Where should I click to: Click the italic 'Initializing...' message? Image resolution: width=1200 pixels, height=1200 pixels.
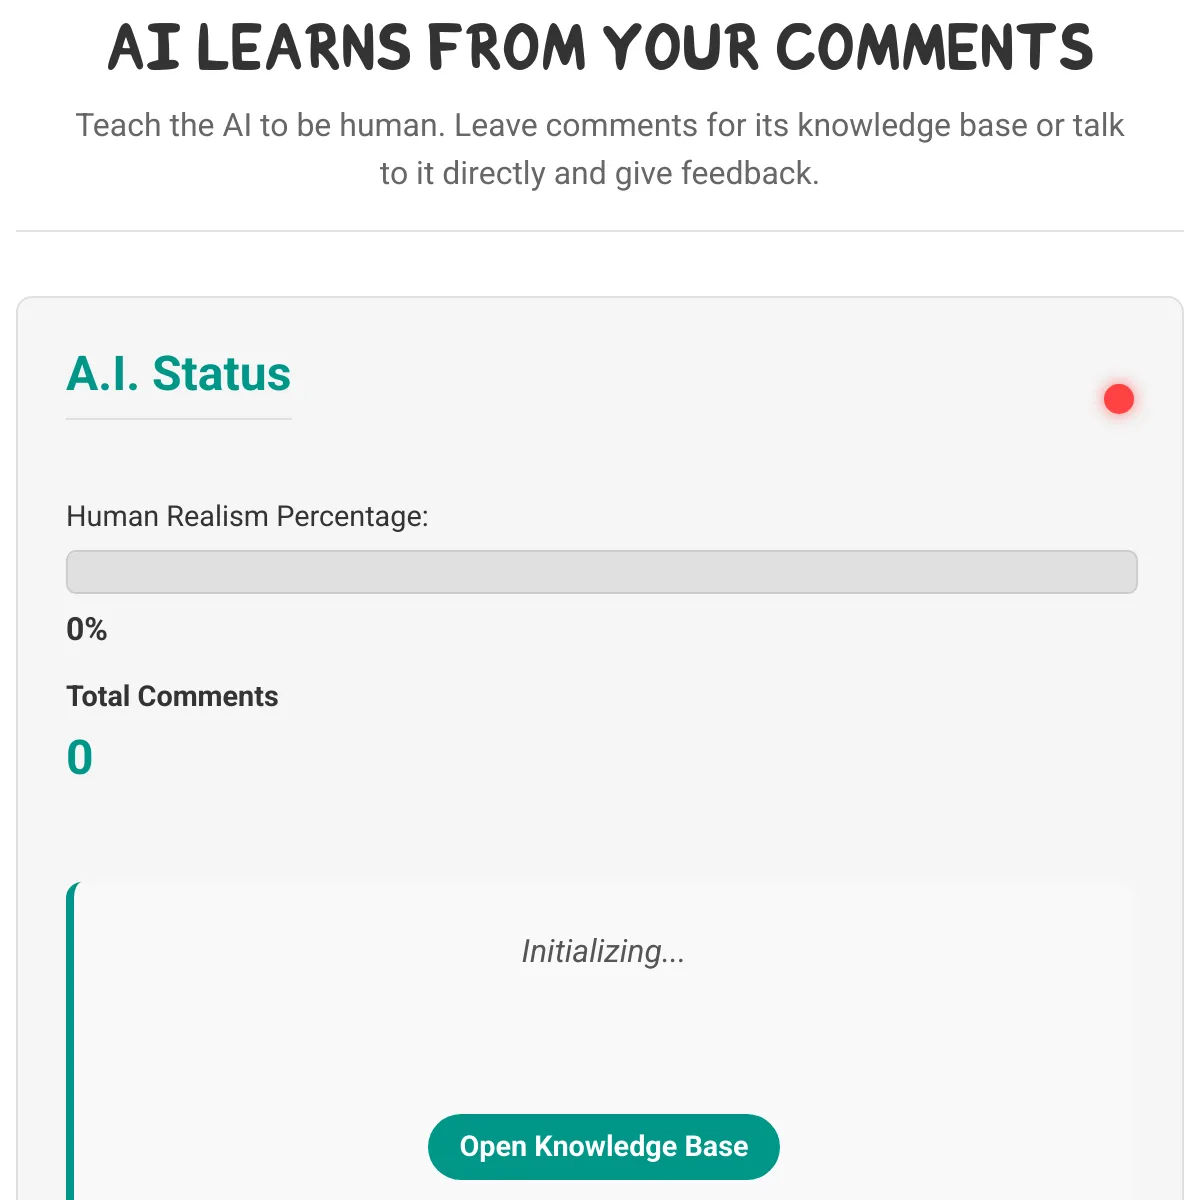603,951
